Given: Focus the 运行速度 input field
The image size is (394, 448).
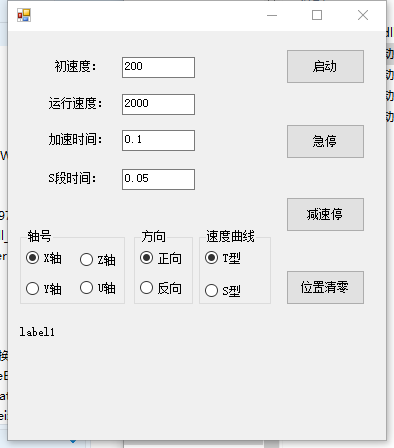Looking at the screenshot, I should point(158,104).
